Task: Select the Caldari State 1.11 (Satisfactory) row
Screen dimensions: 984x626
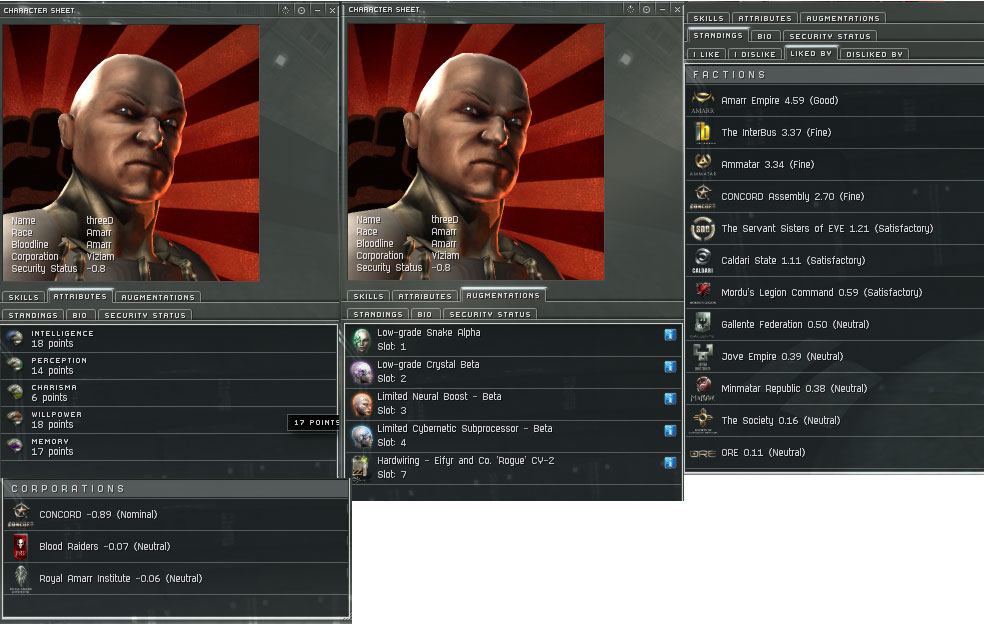Action: click(835, 261)
